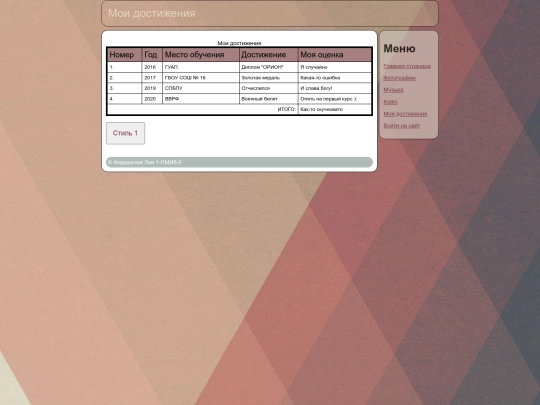Click the "Меню" sidebar heading
Viewport: 540px width, 405px height.
coord(399,49)
